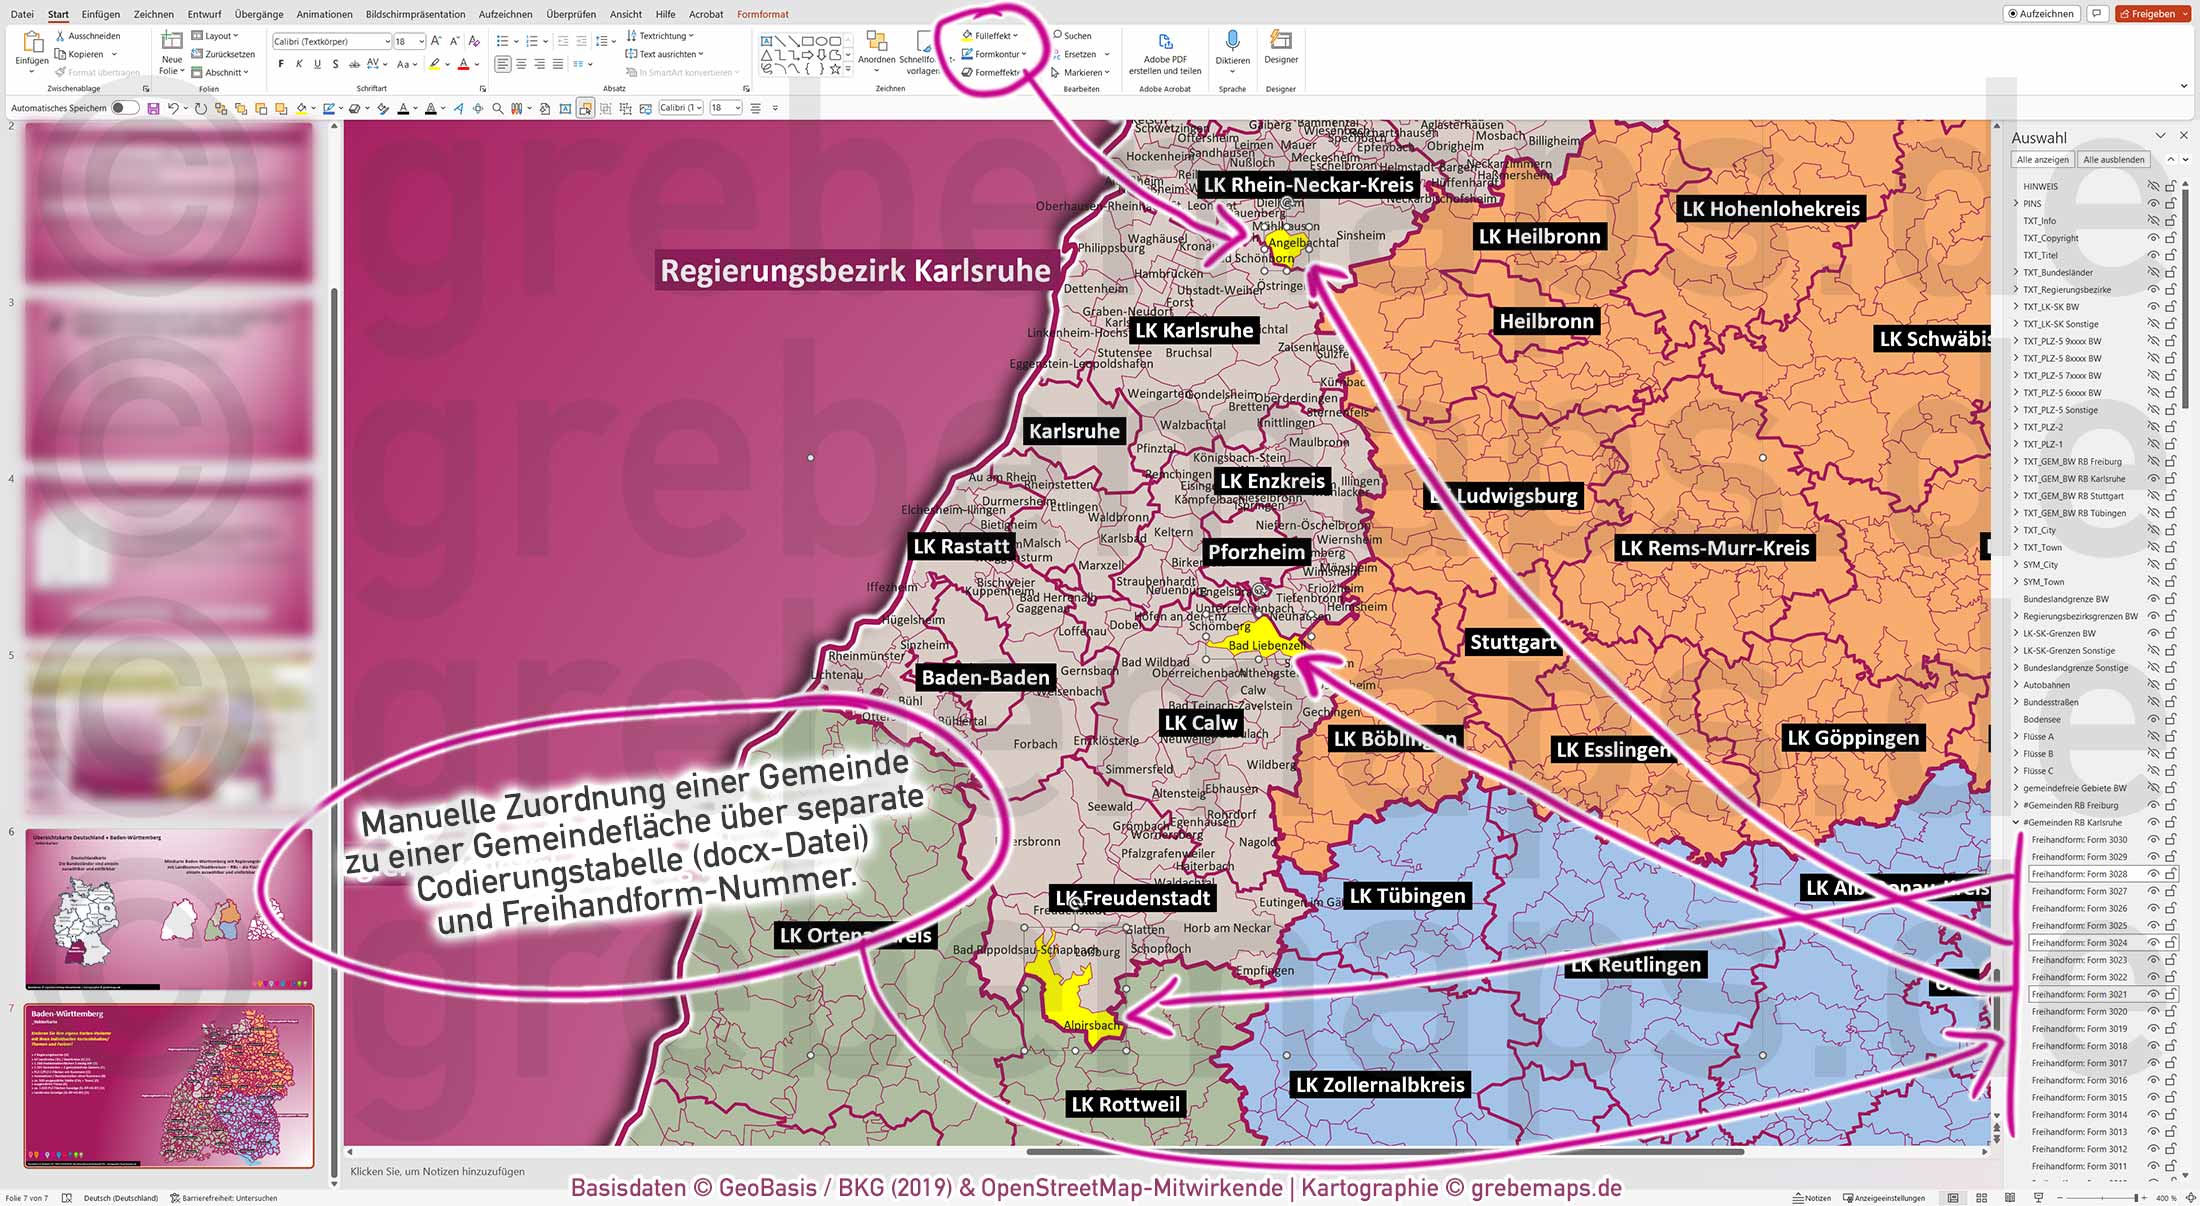
Task: Create Adobe PDF with 'Adobe PDF erstellen und teilen'
Action: (1164, 55)
